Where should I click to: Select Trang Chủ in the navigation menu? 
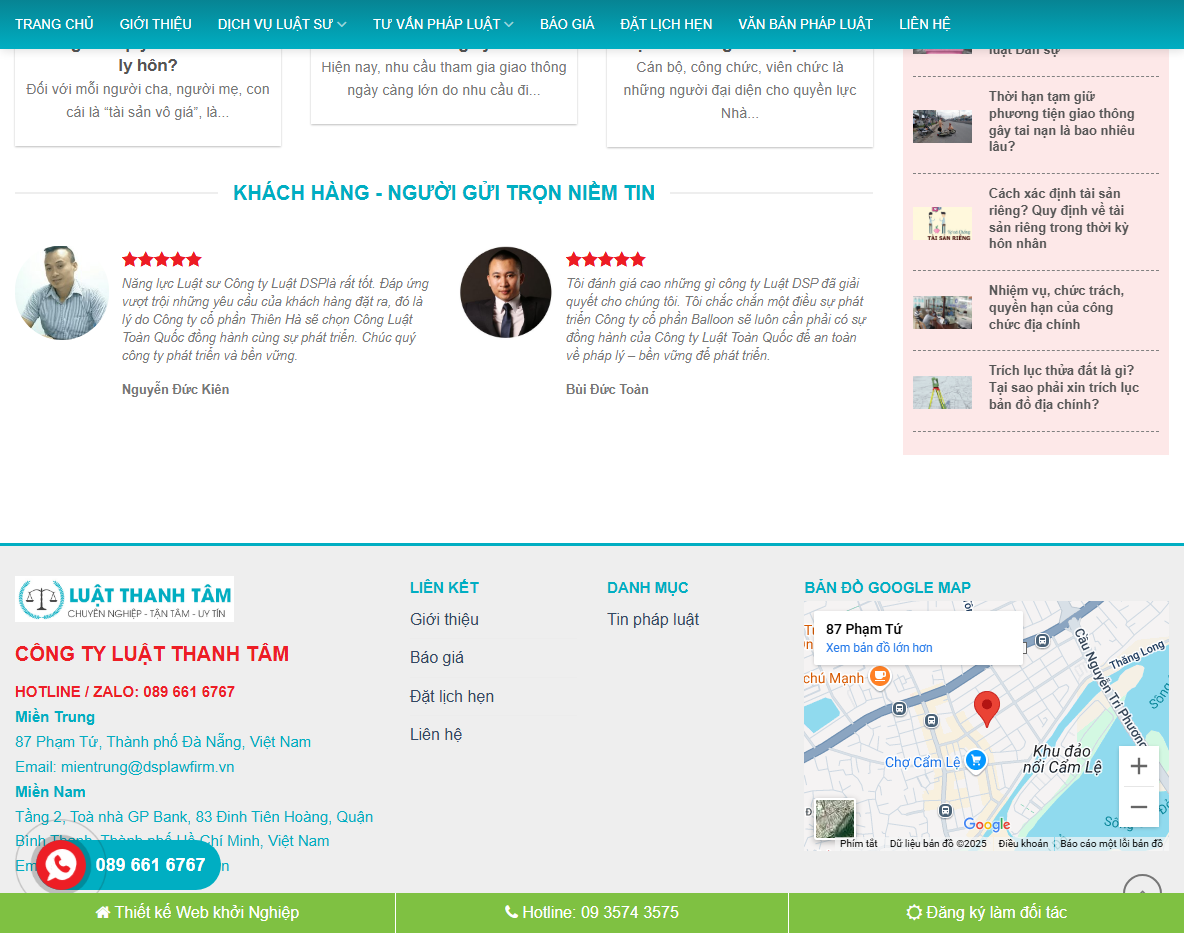pos(54,24)
